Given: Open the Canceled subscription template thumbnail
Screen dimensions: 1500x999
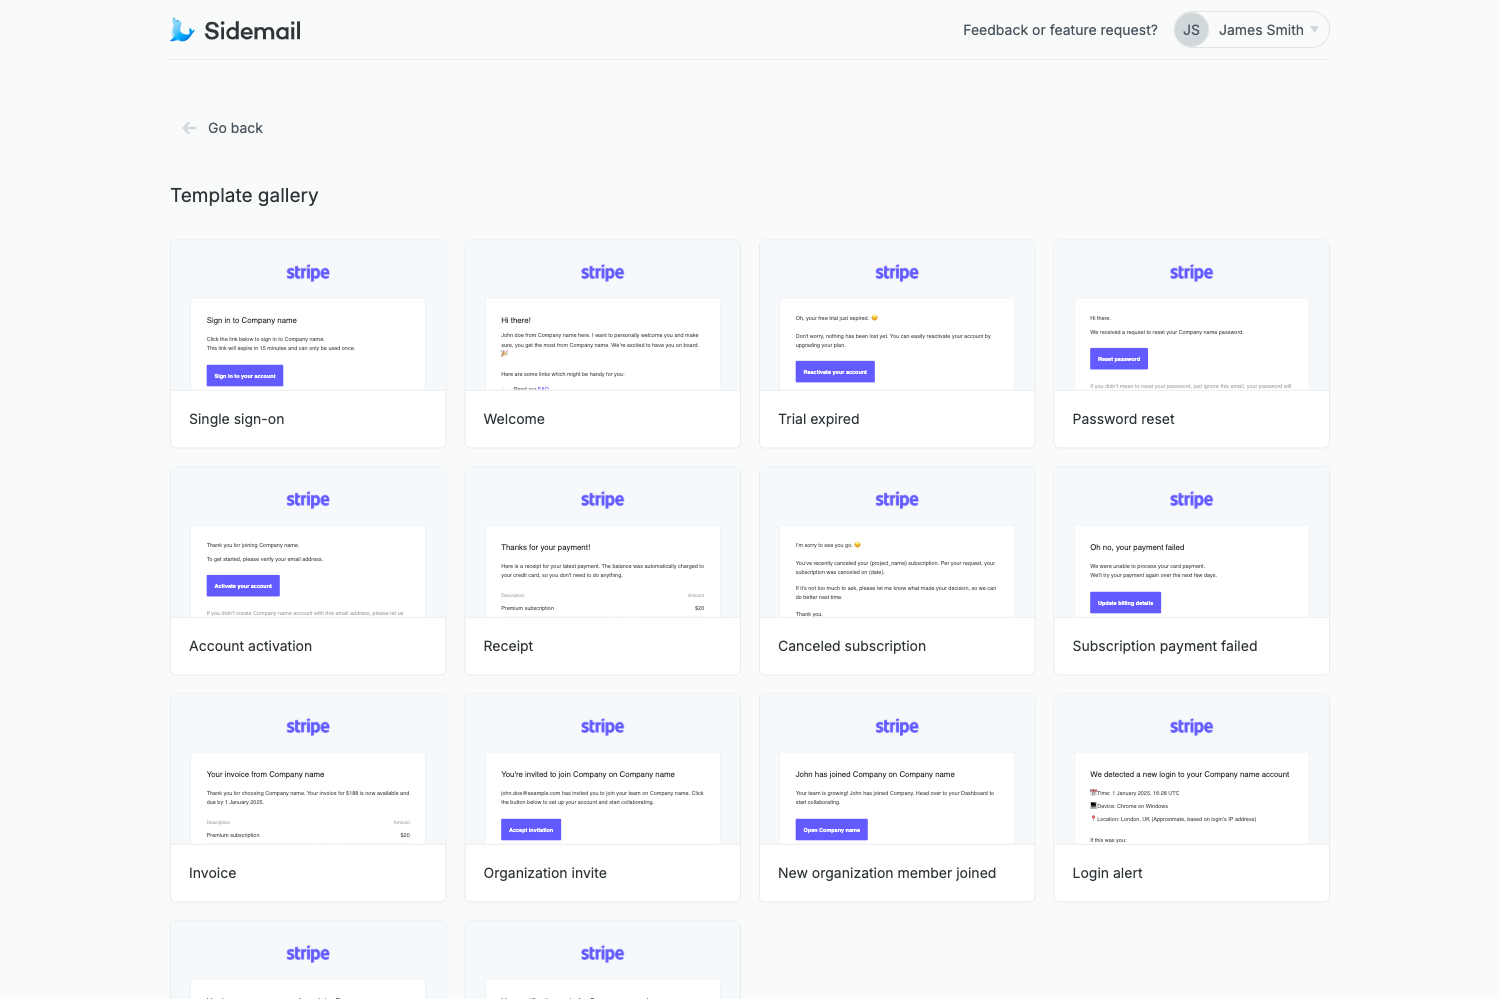Looking at the screenshot, I should pyautogui.click(x=897, y=542).
